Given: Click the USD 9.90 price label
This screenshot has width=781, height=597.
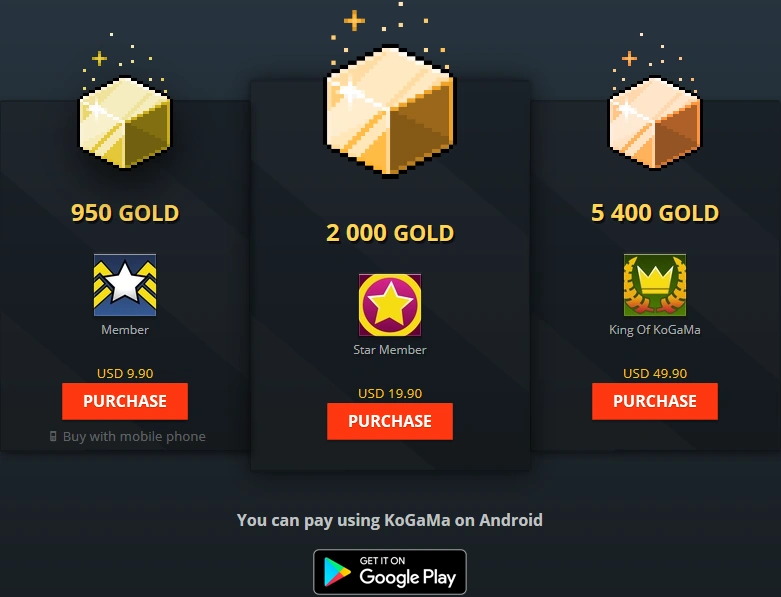Looking at the screenshot, I should (125, 373).
